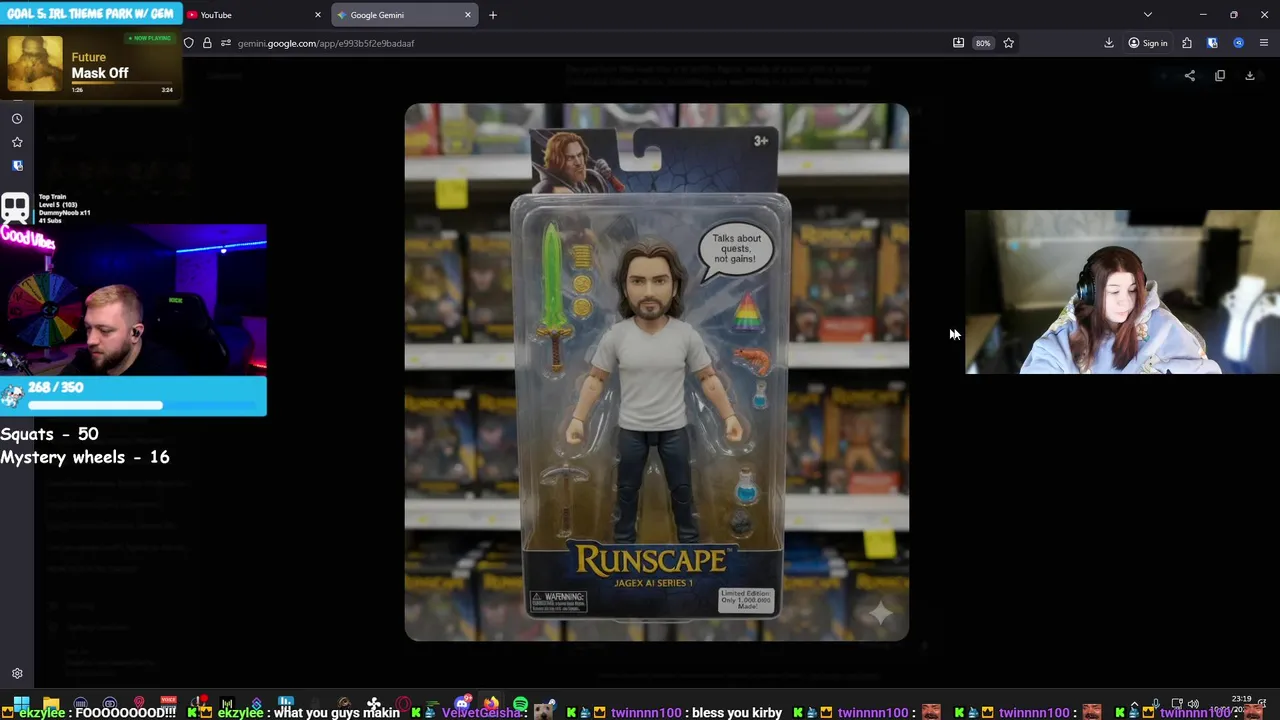Open Spotify from the taskbar
Screen dimensions: 1280x720
[x=520, y=705]
